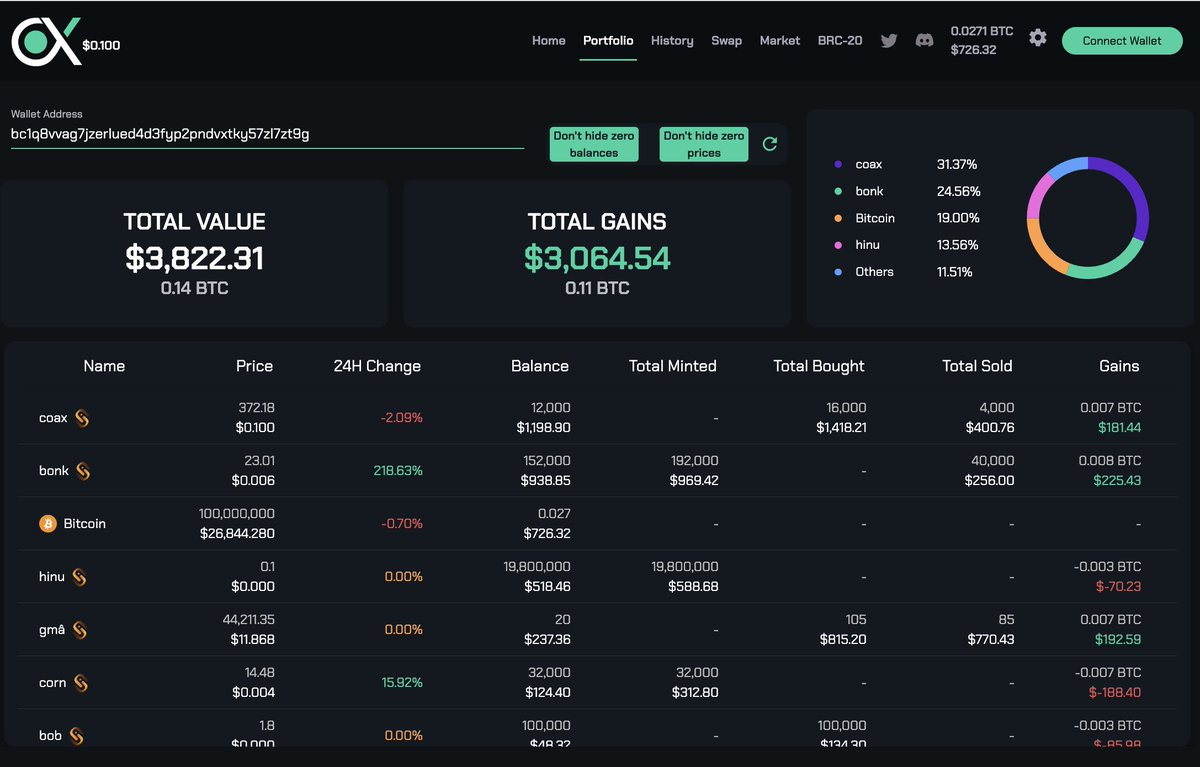Click the corn 15.92% change value
The width and height of the screenshot is (1200, 767).
point(402,682)
